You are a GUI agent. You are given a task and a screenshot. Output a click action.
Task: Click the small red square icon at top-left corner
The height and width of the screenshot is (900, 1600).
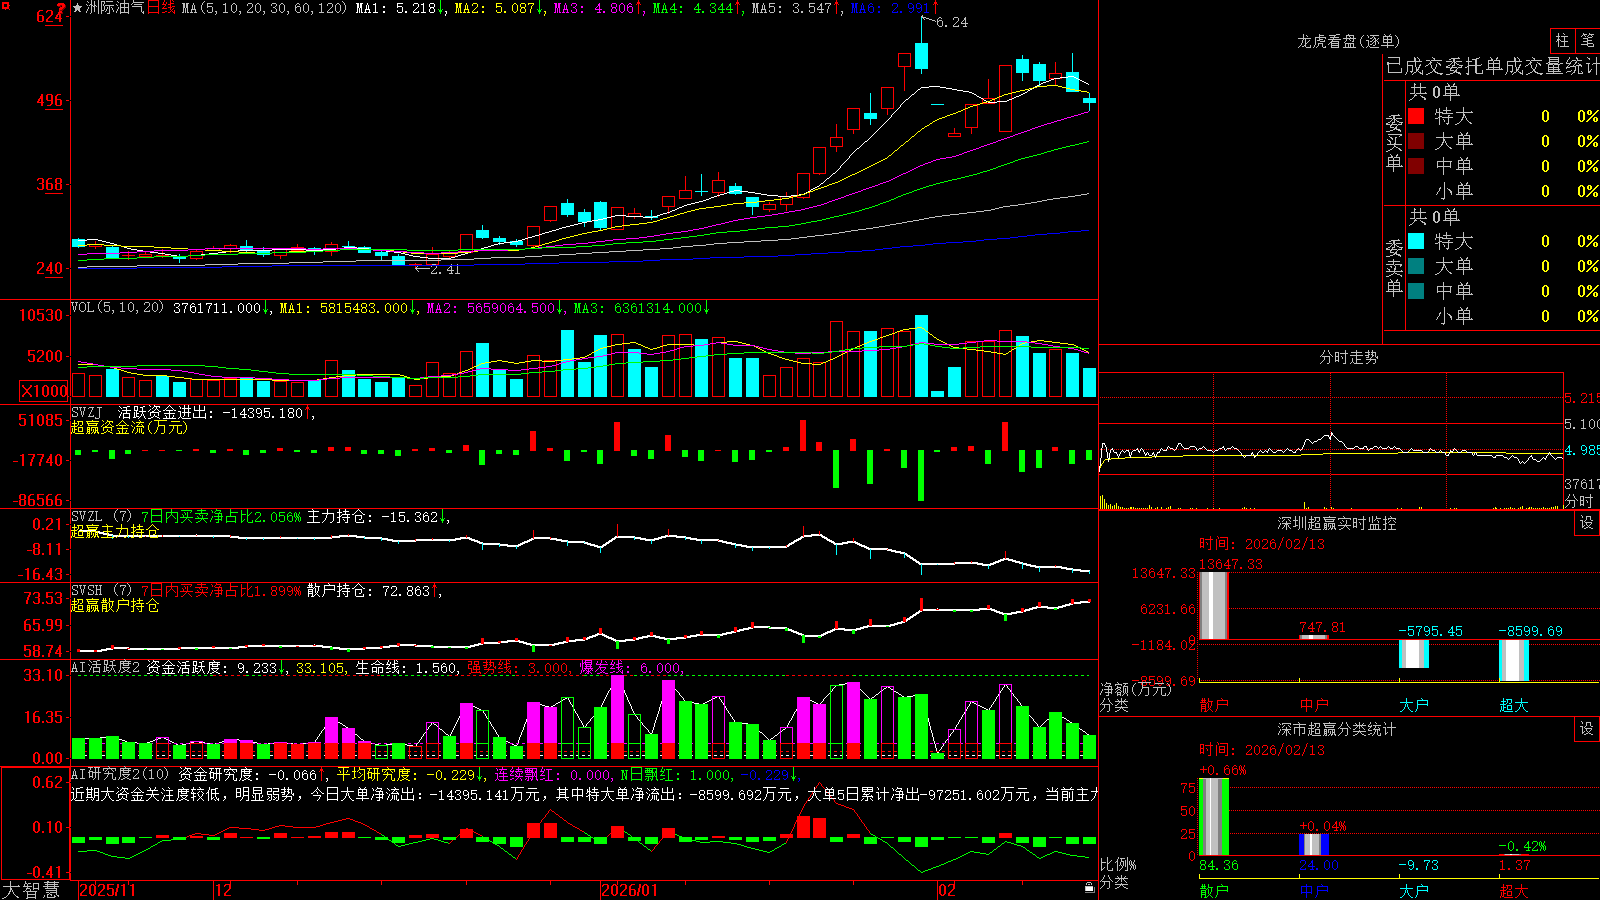5,6
